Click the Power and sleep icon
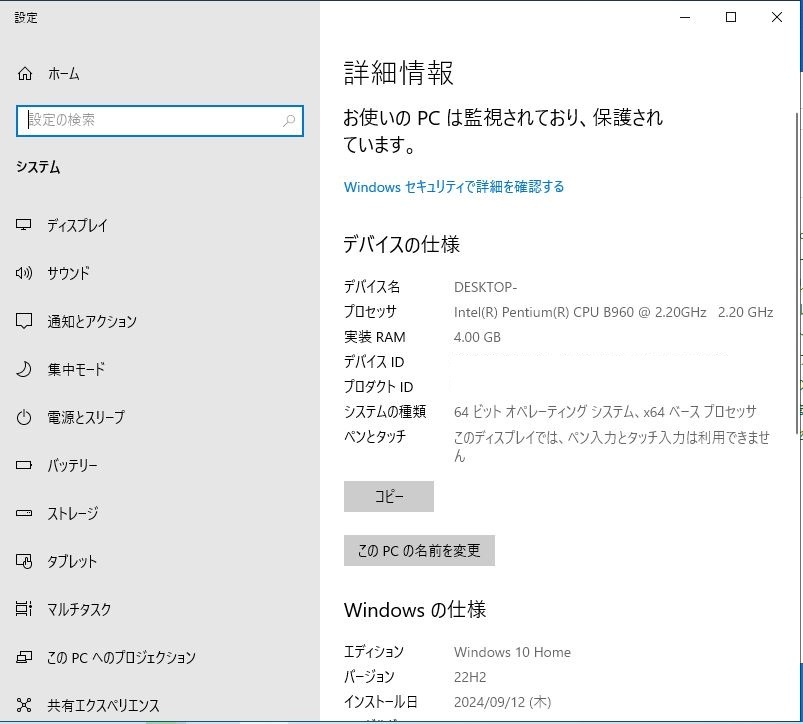This screenshot has width=803, height=724. [24, 417]
